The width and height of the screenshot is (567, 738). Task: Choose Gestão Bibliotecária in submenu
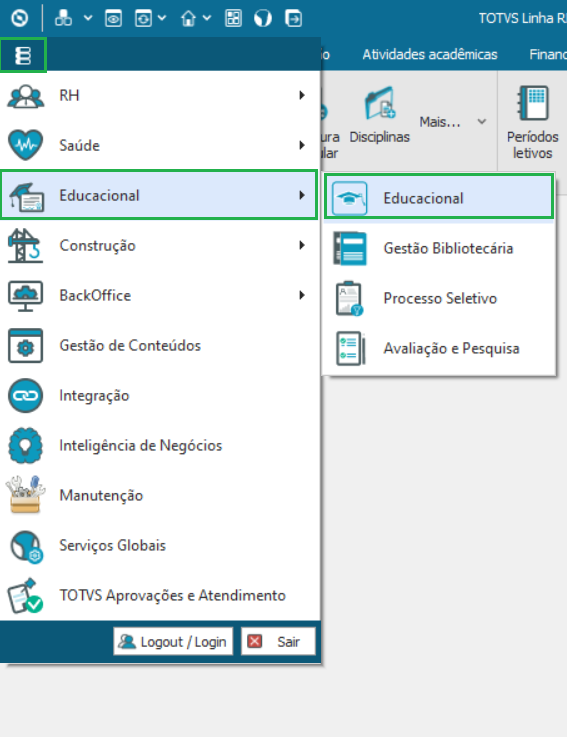(x=439, y=248)
